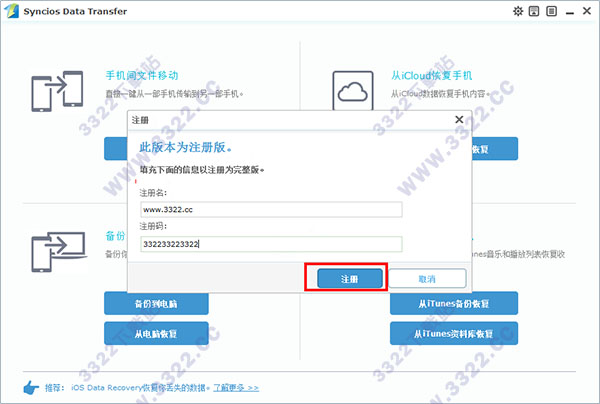Click the 从电脑恢复 button

156,334
